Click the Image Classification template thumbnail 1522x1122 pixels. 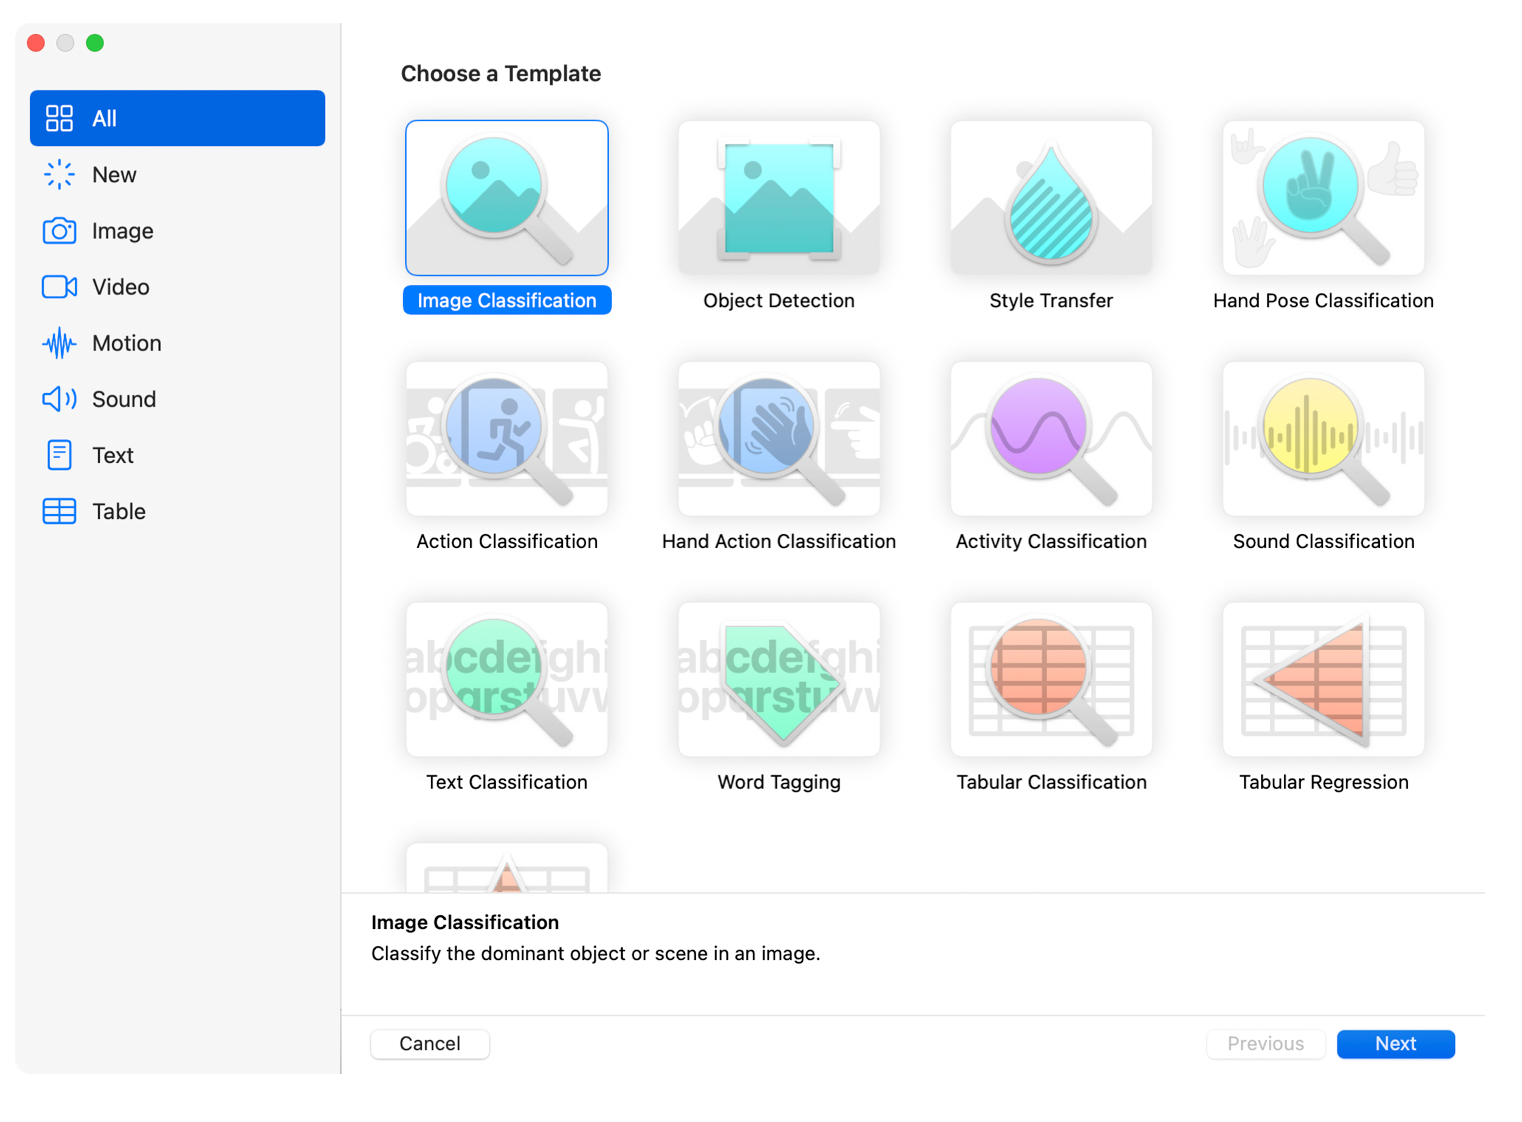506,198
